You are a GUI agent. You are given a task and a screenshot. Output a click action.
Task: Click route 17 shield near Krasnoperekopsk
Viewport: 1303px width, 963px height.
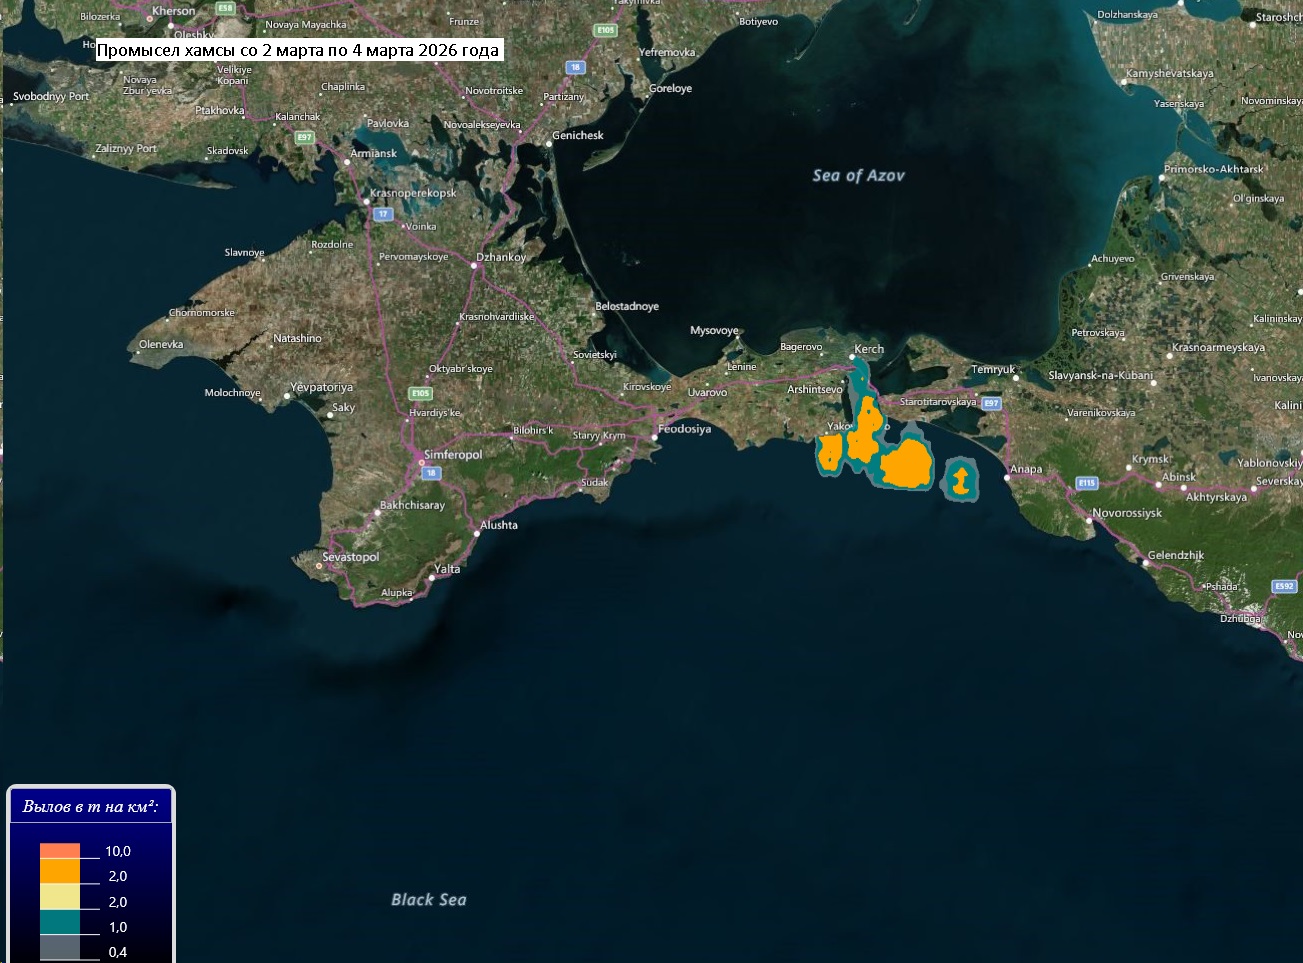pyautogui.click(x=383, y=214)
